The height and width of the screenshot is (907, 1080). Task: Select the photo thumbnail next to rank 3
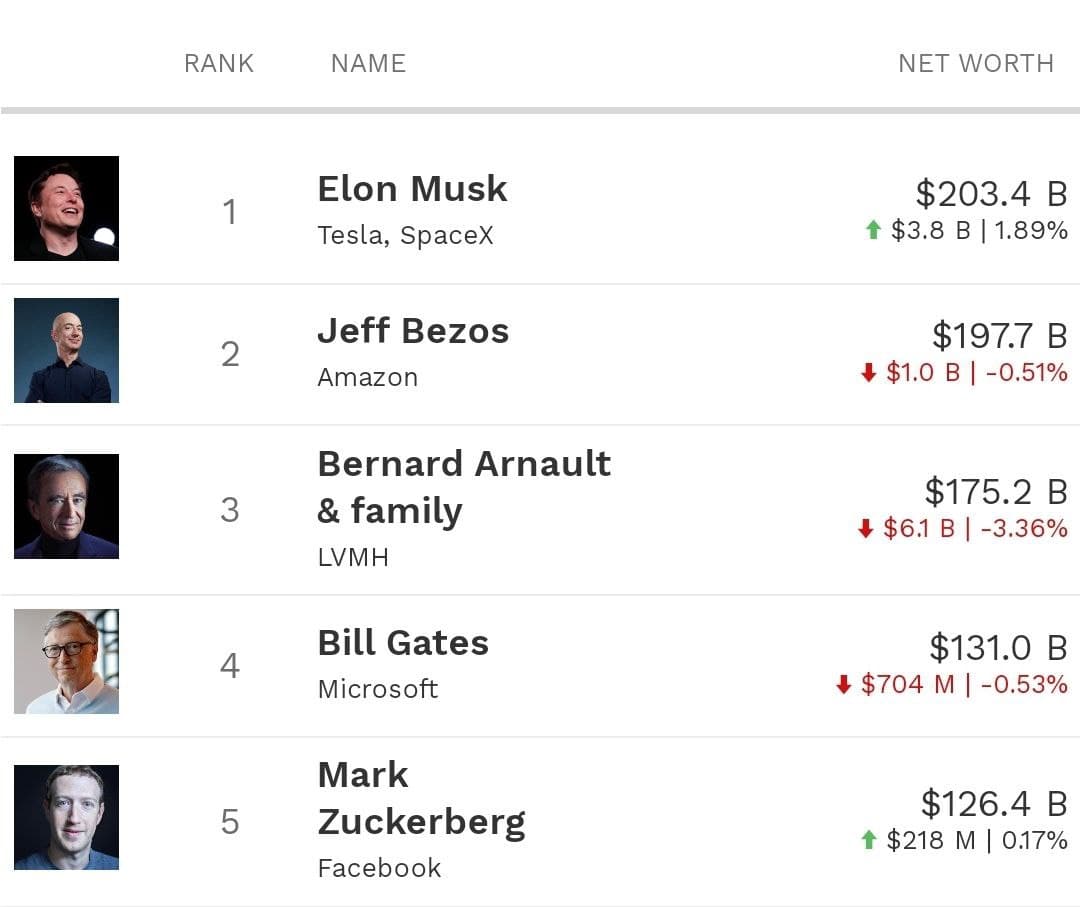click(x=66, y=506)
